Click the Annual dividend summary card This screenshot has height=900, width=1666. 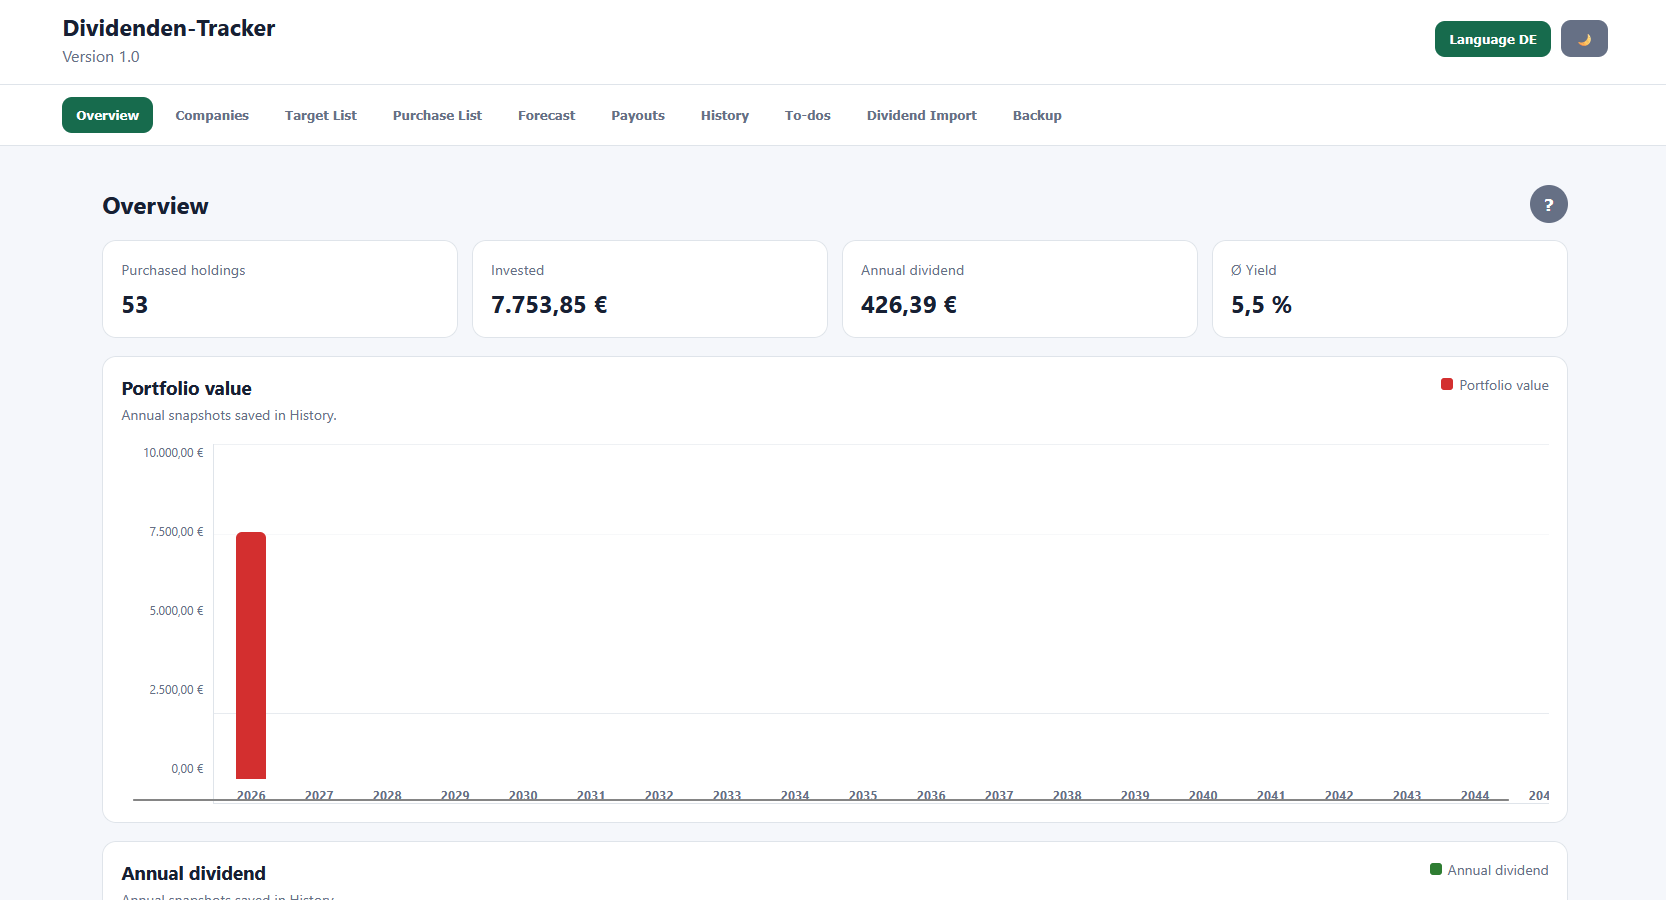coord(1020,289)
